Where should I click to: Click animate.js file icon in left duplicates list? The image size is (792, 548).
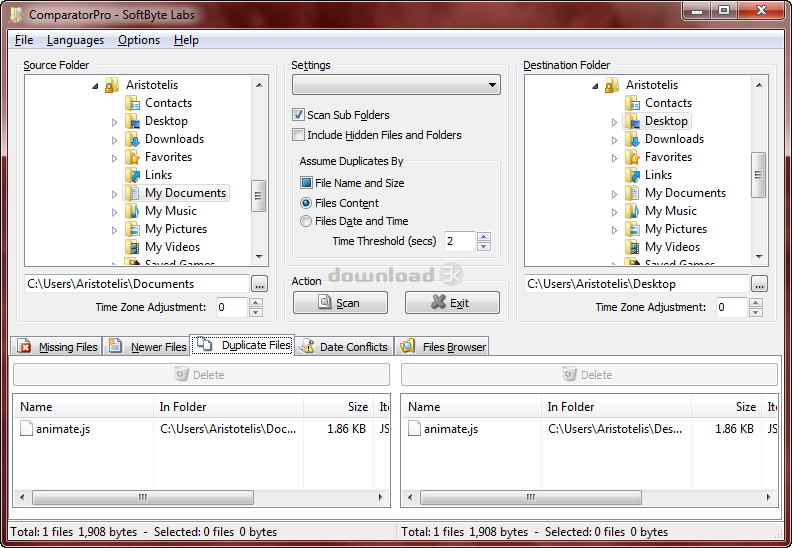[26, 429]
